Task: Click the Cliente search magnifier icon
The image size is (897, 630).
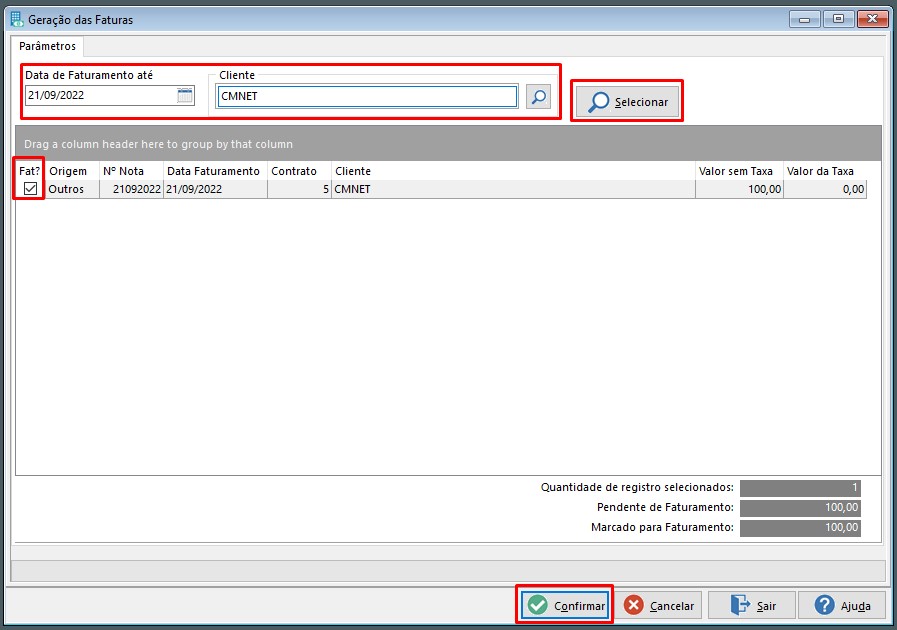Action: click(x=538, y=97)
